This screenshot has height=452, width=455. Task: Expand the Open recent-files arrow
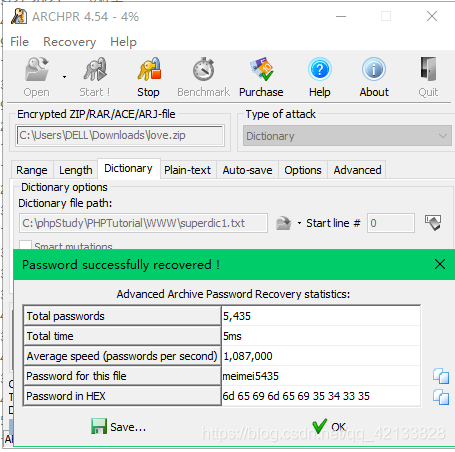64,77
